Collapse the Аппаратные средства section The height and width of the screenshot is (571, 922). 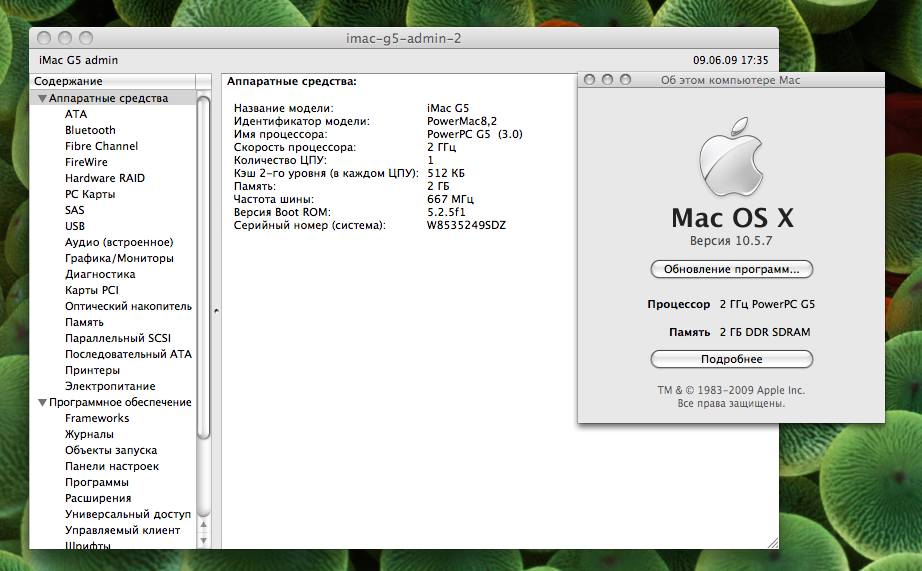click(x=42, y=98)
